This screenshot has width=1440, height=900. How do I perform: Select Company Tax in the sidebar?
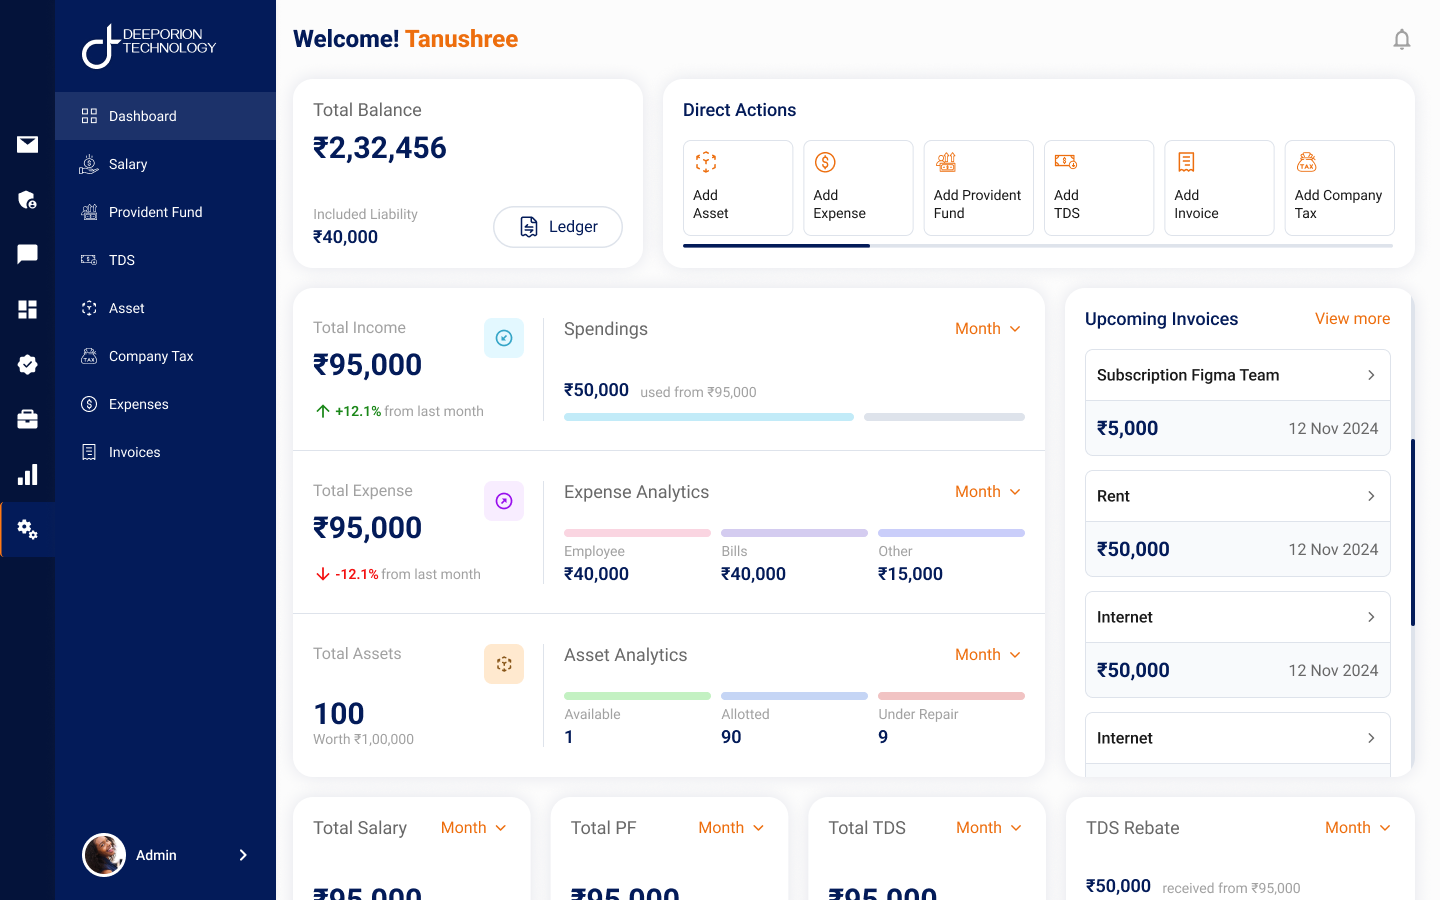151,356
